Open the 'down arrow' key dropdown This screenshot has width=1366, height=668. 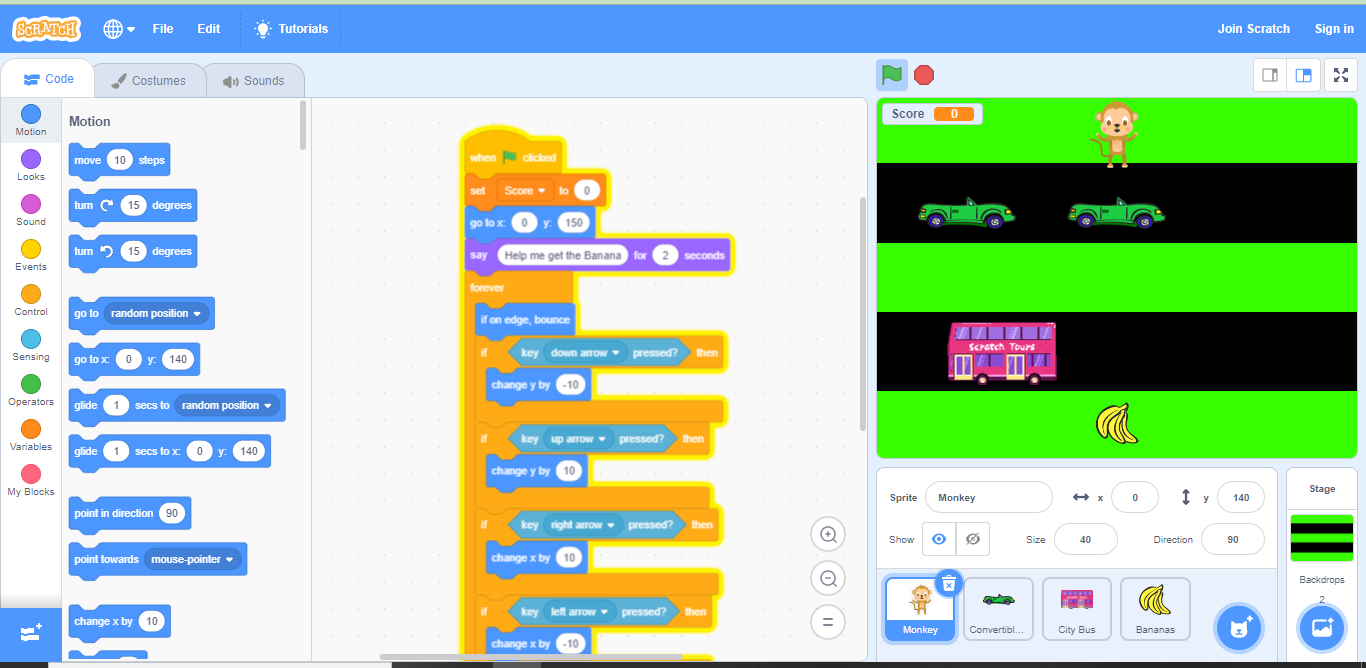click(x=586, y=353)
